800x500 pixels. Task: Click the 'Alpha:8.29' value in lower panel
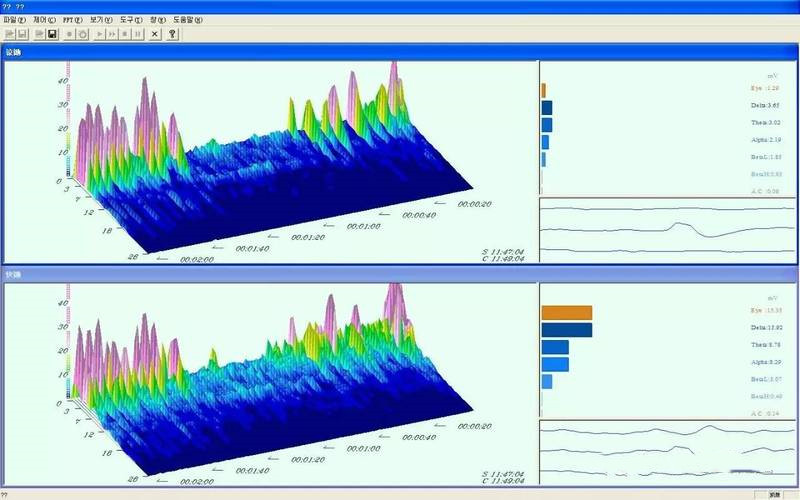[x=766, y=362]
